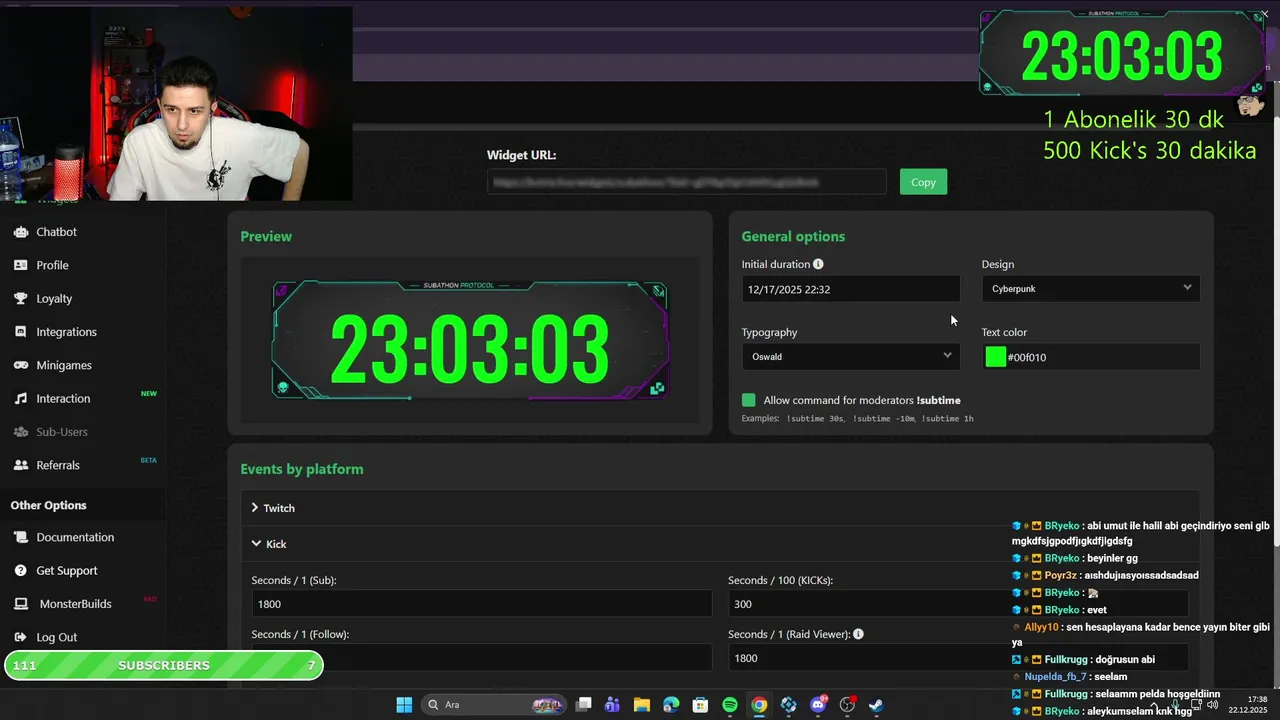Open Microsoft Store from the taskbar
1280x720 pixels.
(x=701, y=705)
